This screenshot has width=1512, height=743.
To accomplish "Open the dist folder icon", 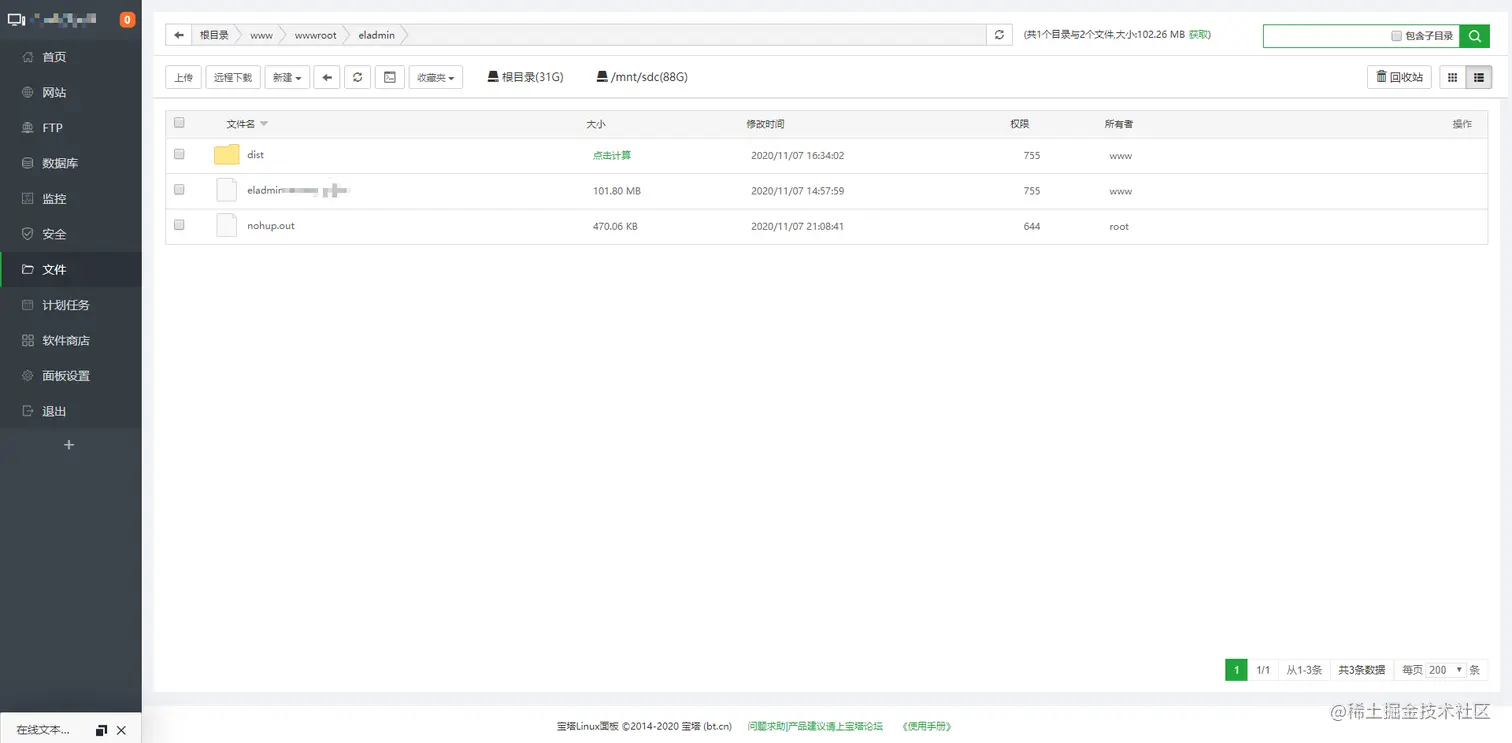I will coord(227,155).
